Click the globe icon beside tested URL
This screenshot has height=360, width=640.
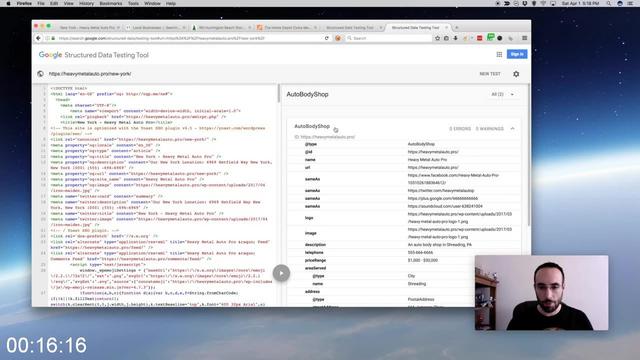point(40,74)
